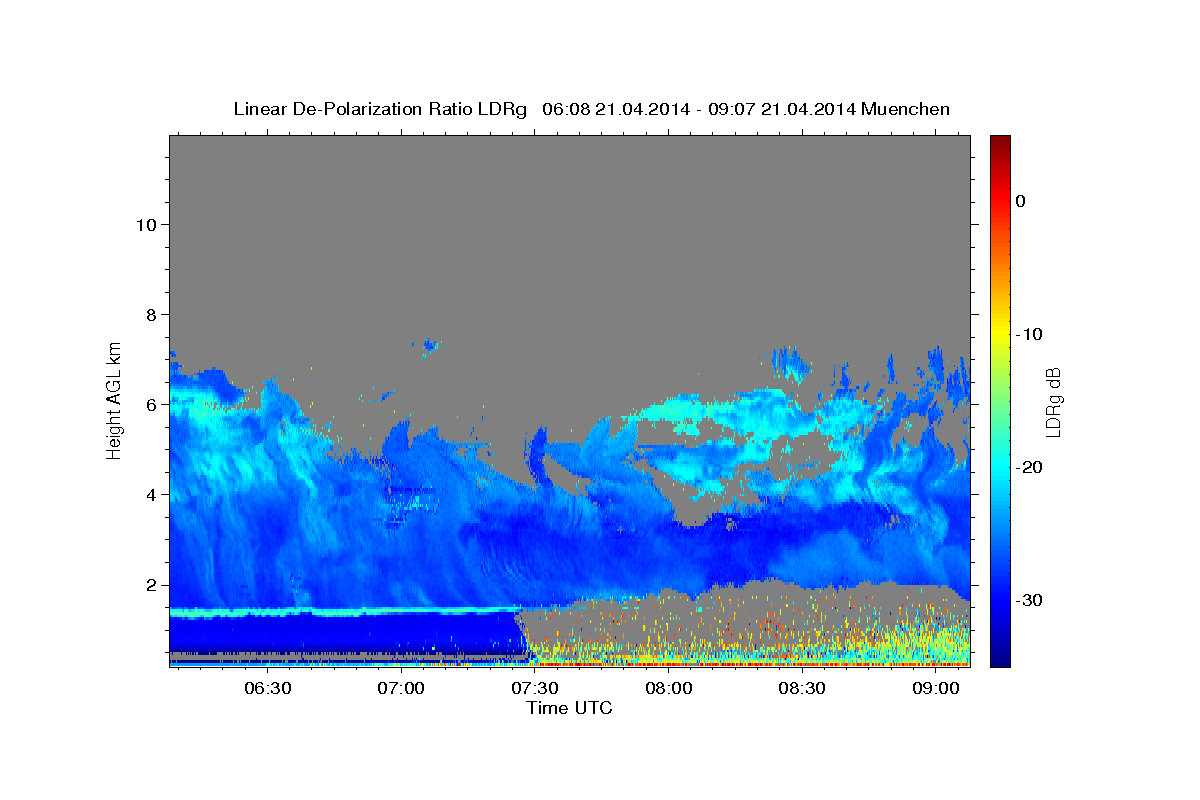Click the 08:30 time tick label
Screen dimensions: 1200x800
click(x=802, y=688)
